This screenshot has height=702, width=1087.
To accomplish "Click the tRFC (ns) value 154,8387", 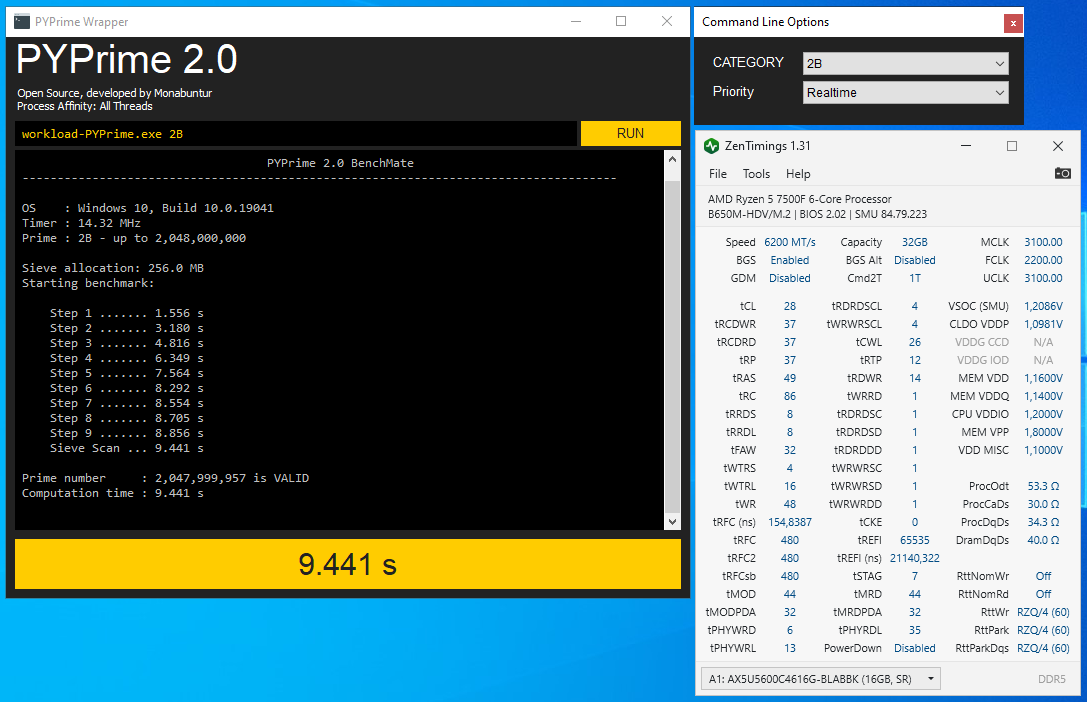I will 790,522.
